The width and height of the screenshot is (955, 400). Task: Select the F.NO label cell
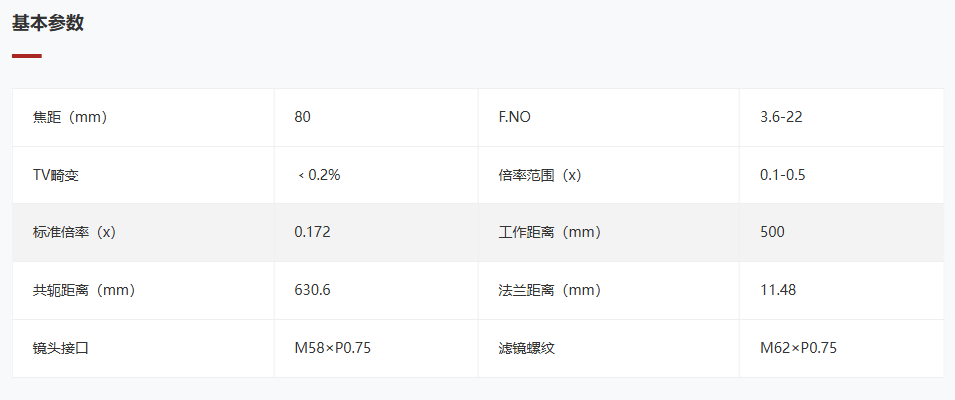608,118
